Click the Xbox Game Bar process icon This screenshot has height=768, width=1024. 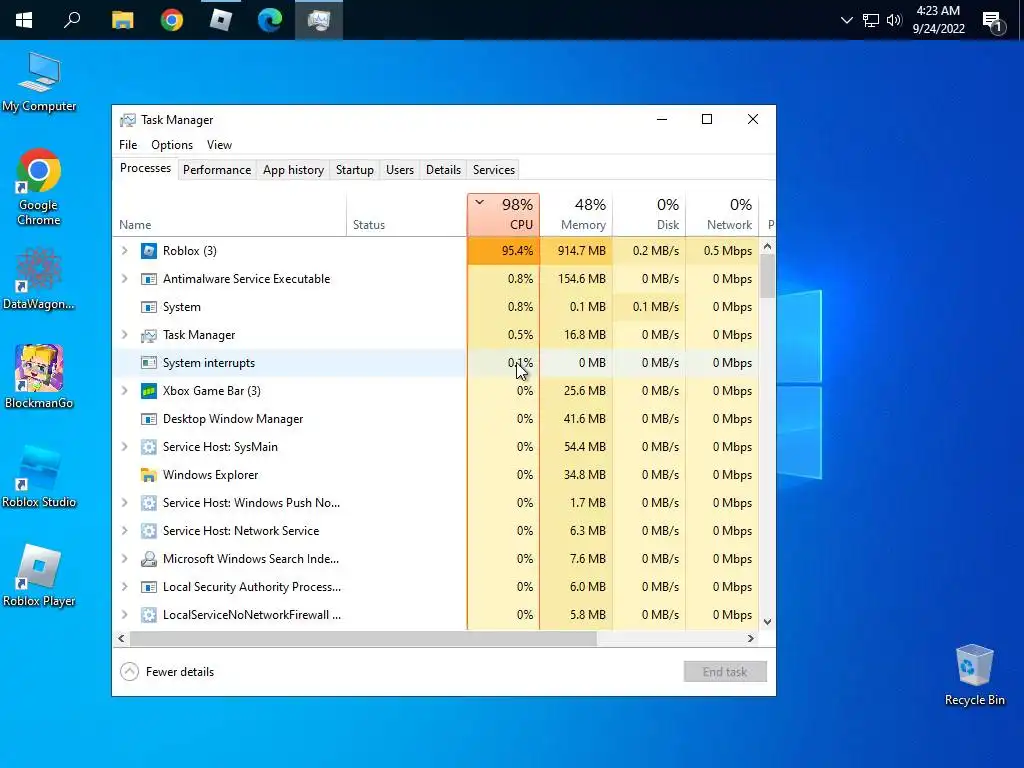pos(149,391)
